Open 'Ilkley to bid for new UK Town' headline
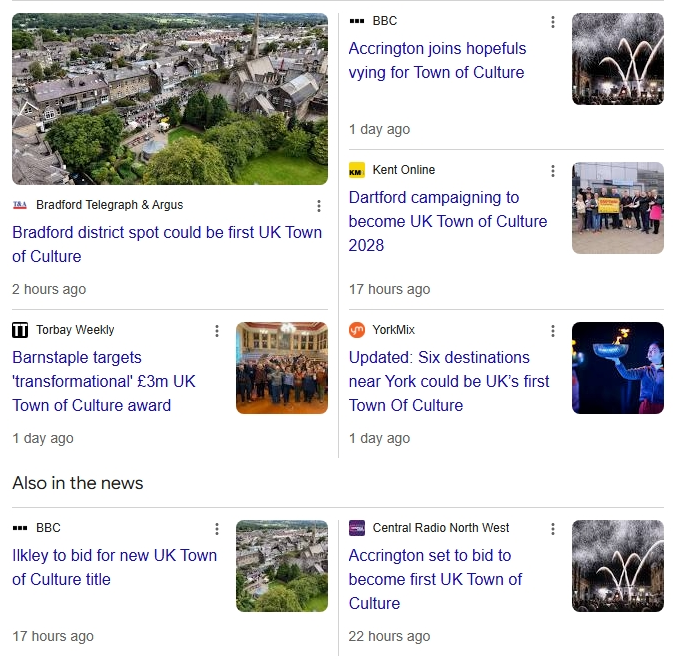Screen dimensions: 675x659 pos(114,567)
